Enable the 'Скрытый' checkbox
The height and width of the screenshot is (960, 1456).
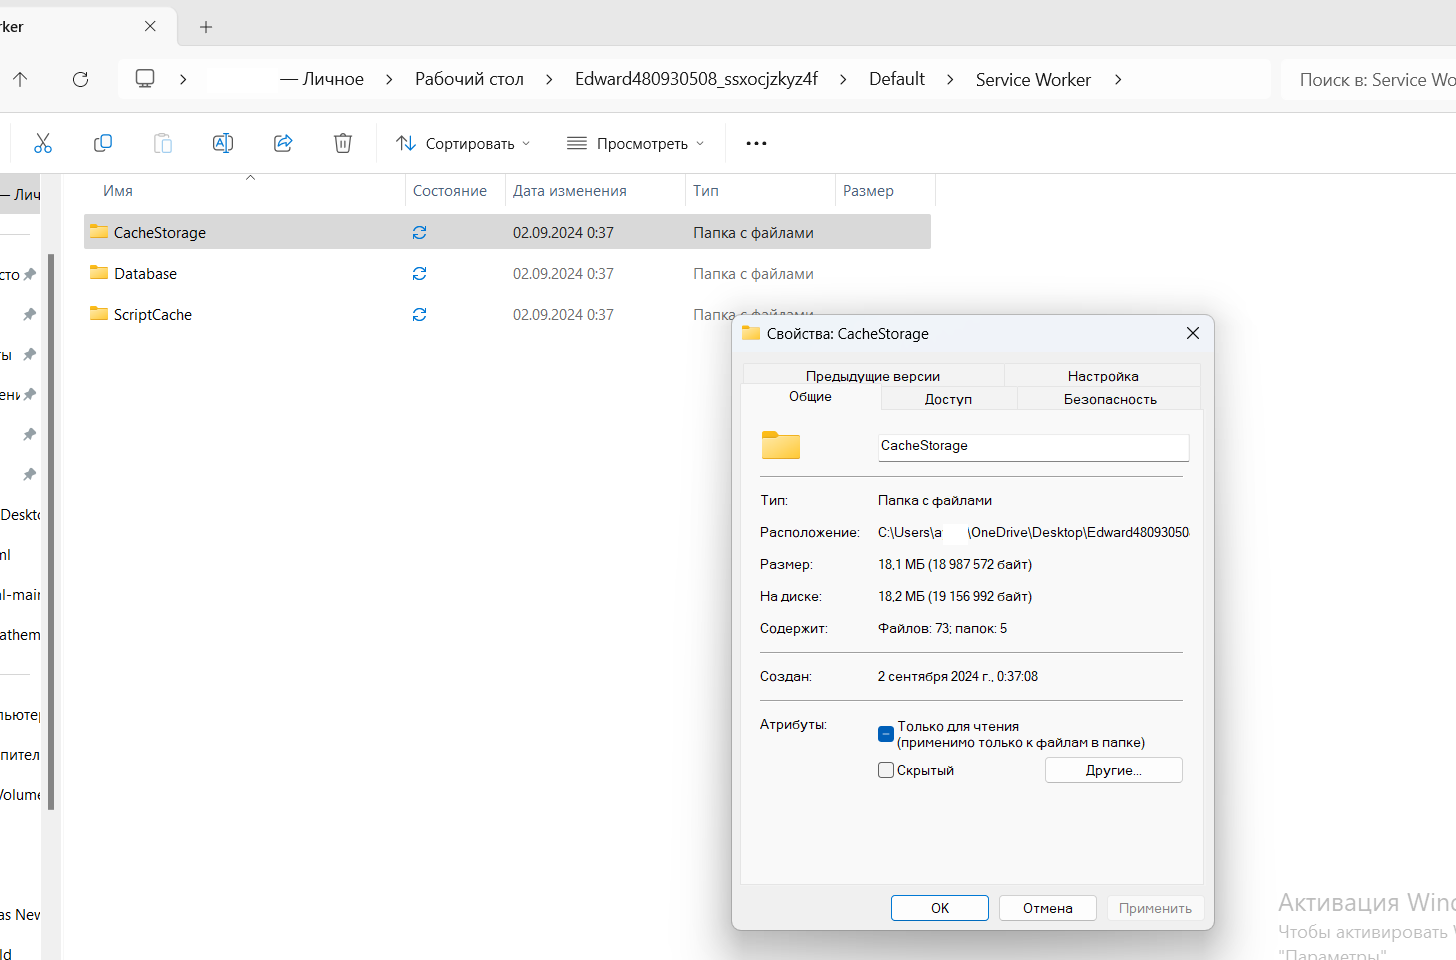(886, 770)
